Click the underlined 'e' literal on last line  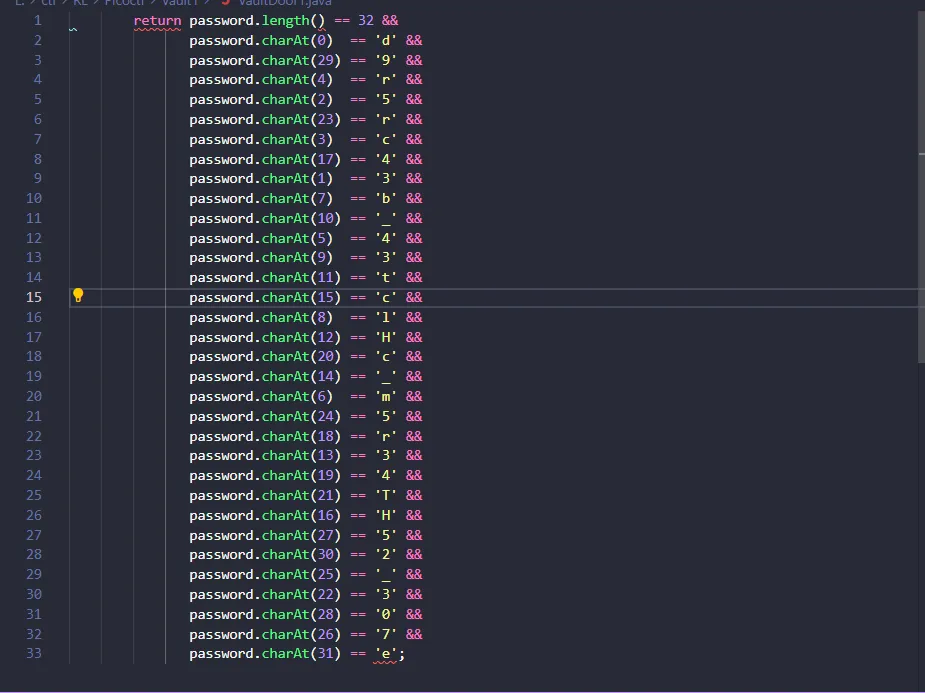coord(385,654)
